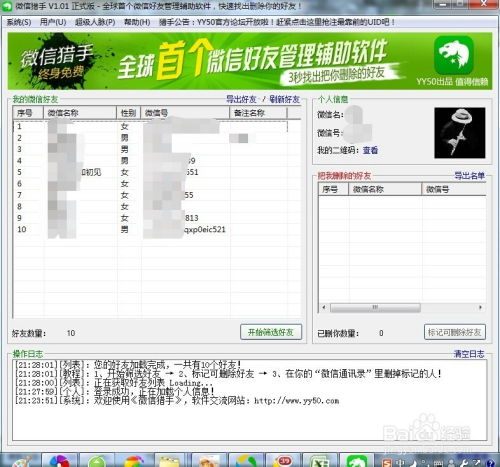Open the 超级人脉(P) menu

click(x=95, y=22)
